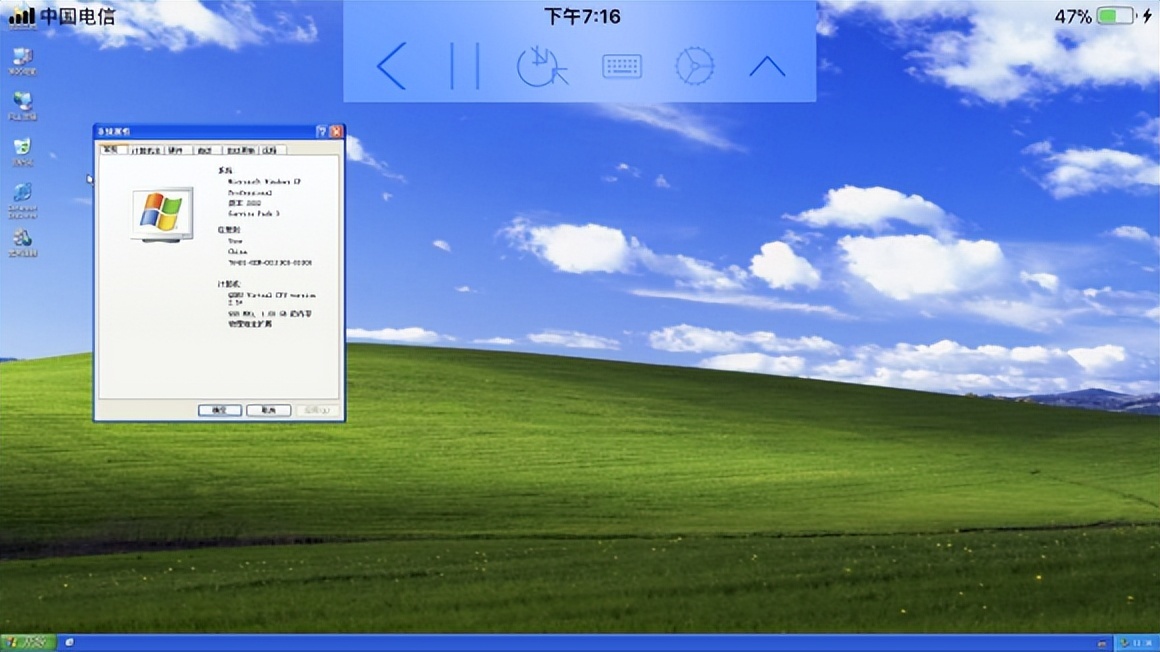Select the Internet Explorer desktop icon
1160x652 pixels.
[x=22, y=200]
